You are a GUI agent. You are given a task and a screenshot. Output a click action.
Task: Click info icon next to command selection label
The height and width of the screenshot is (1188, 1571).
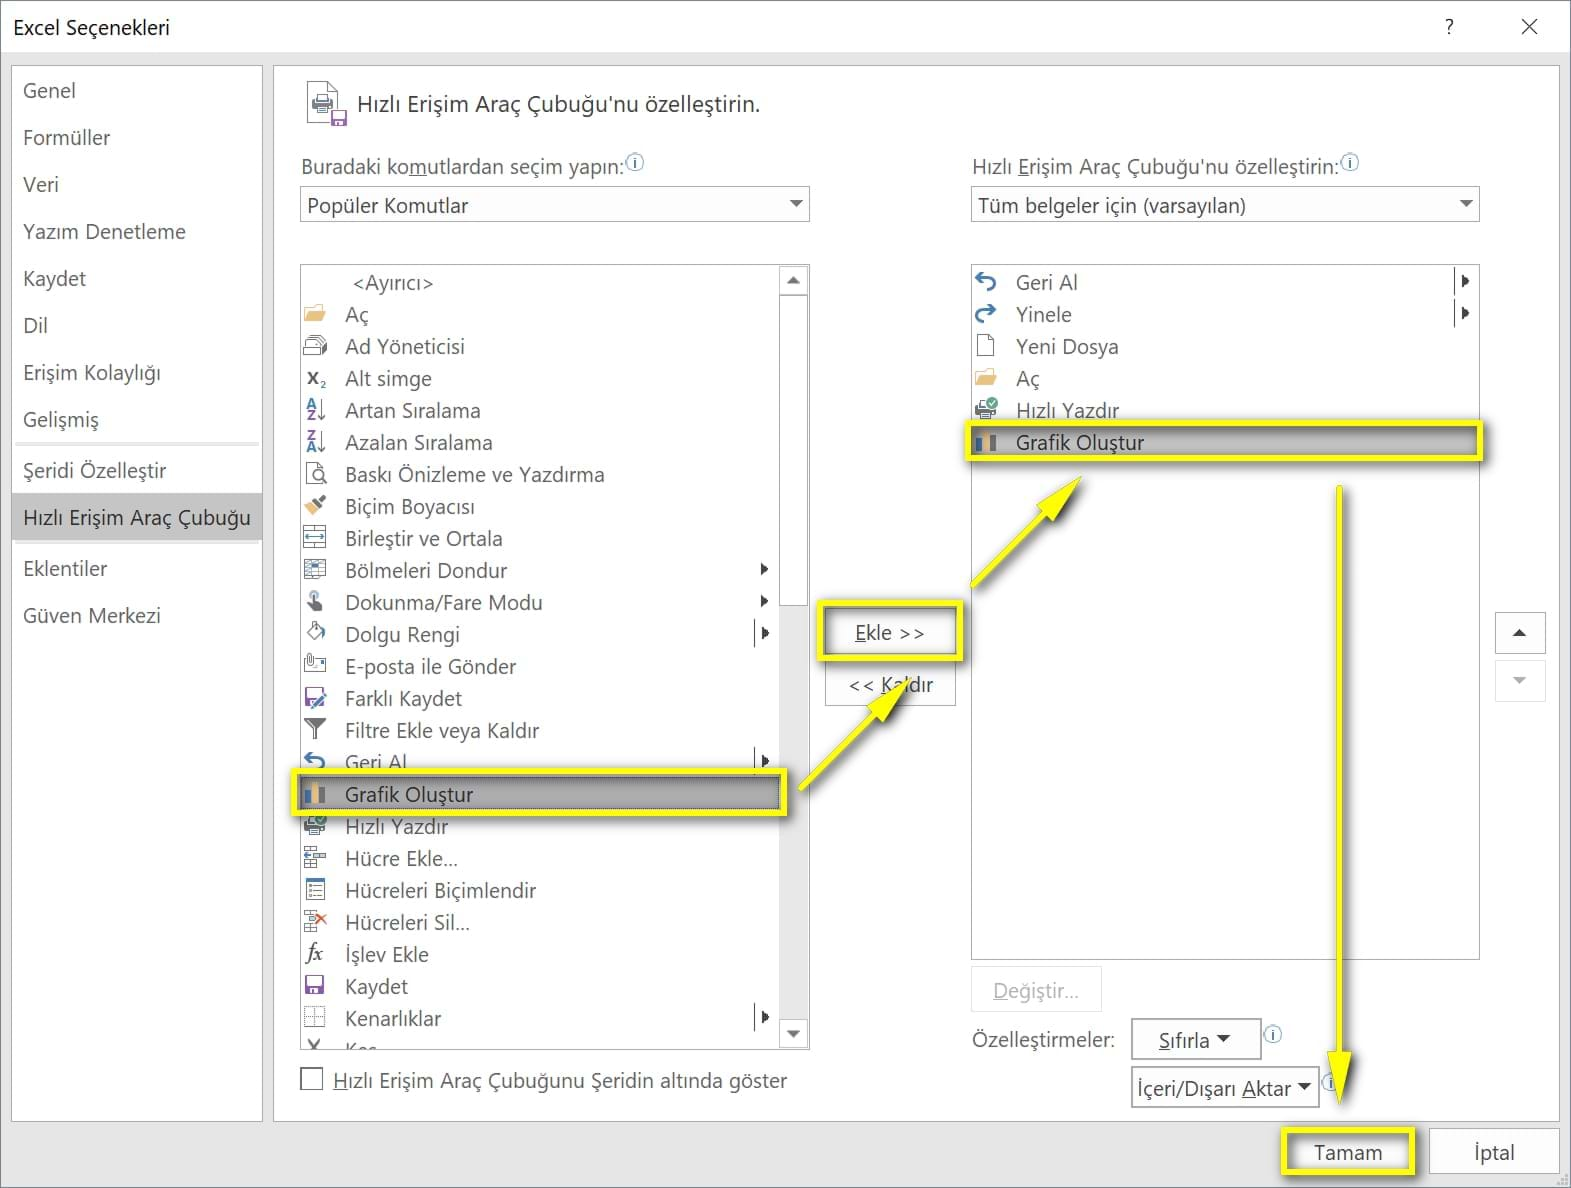click(x=635, y=162)
